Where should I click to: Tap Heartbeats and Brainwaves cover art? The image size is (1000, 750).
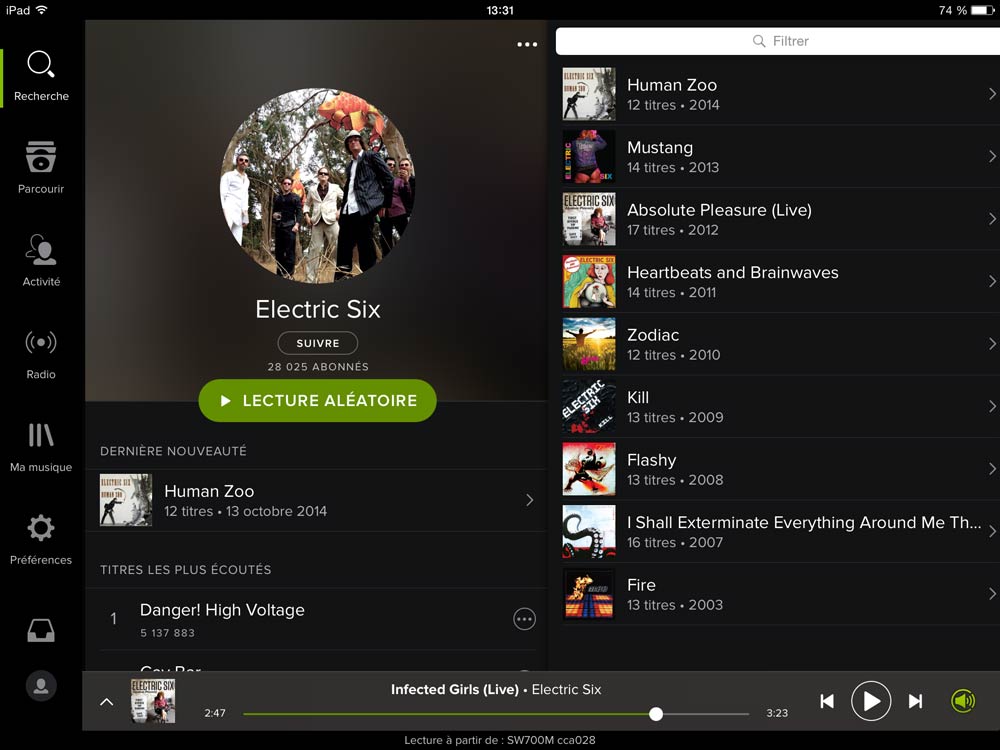pyautogui.click(x=589, y=281)
